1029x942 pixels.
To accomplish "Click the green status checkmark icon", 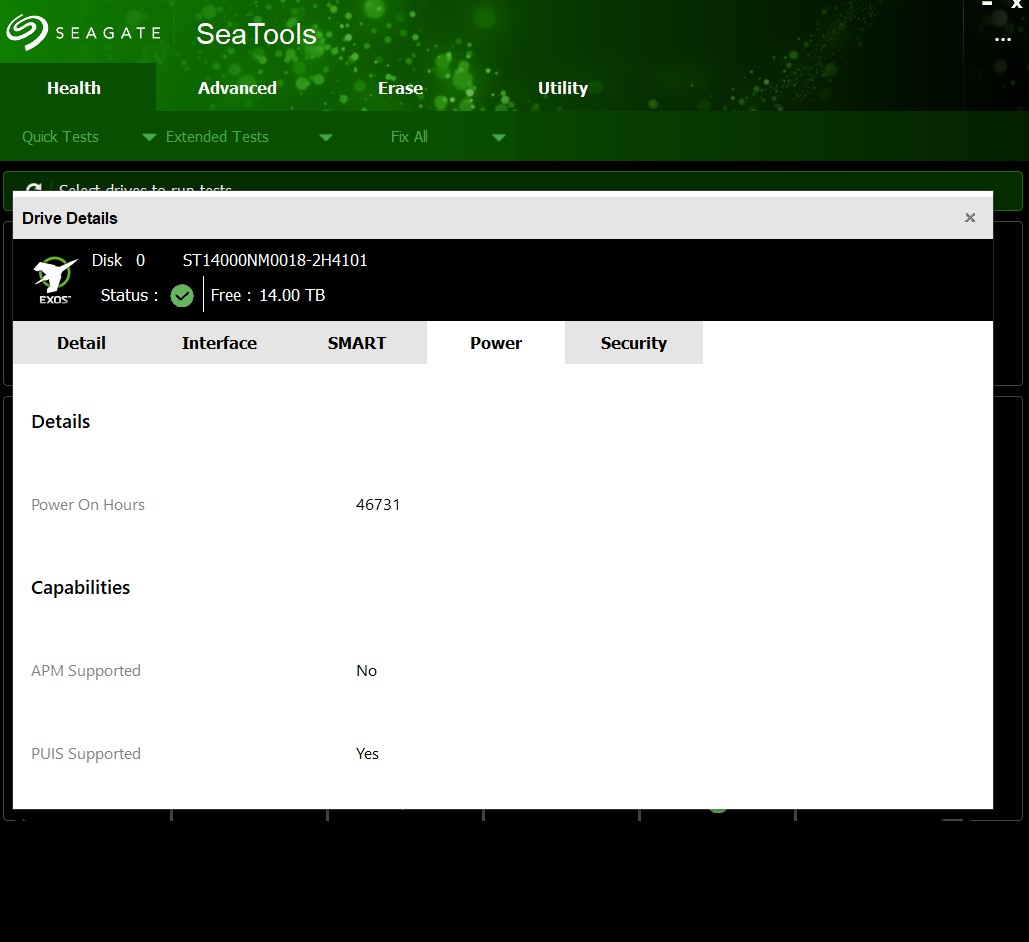I will click(x=182, y=296).
